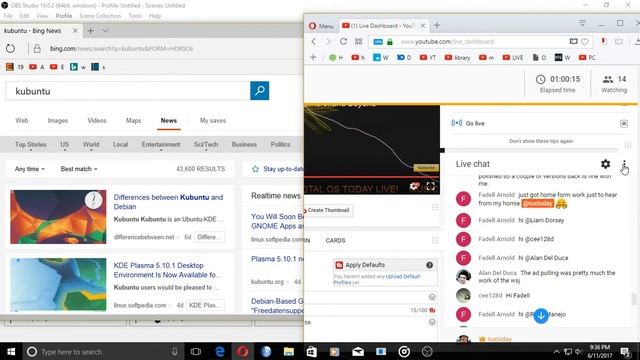Expand the Entertainment news category
The width and height of the screenshot is (640, 360).
(161, 144)
